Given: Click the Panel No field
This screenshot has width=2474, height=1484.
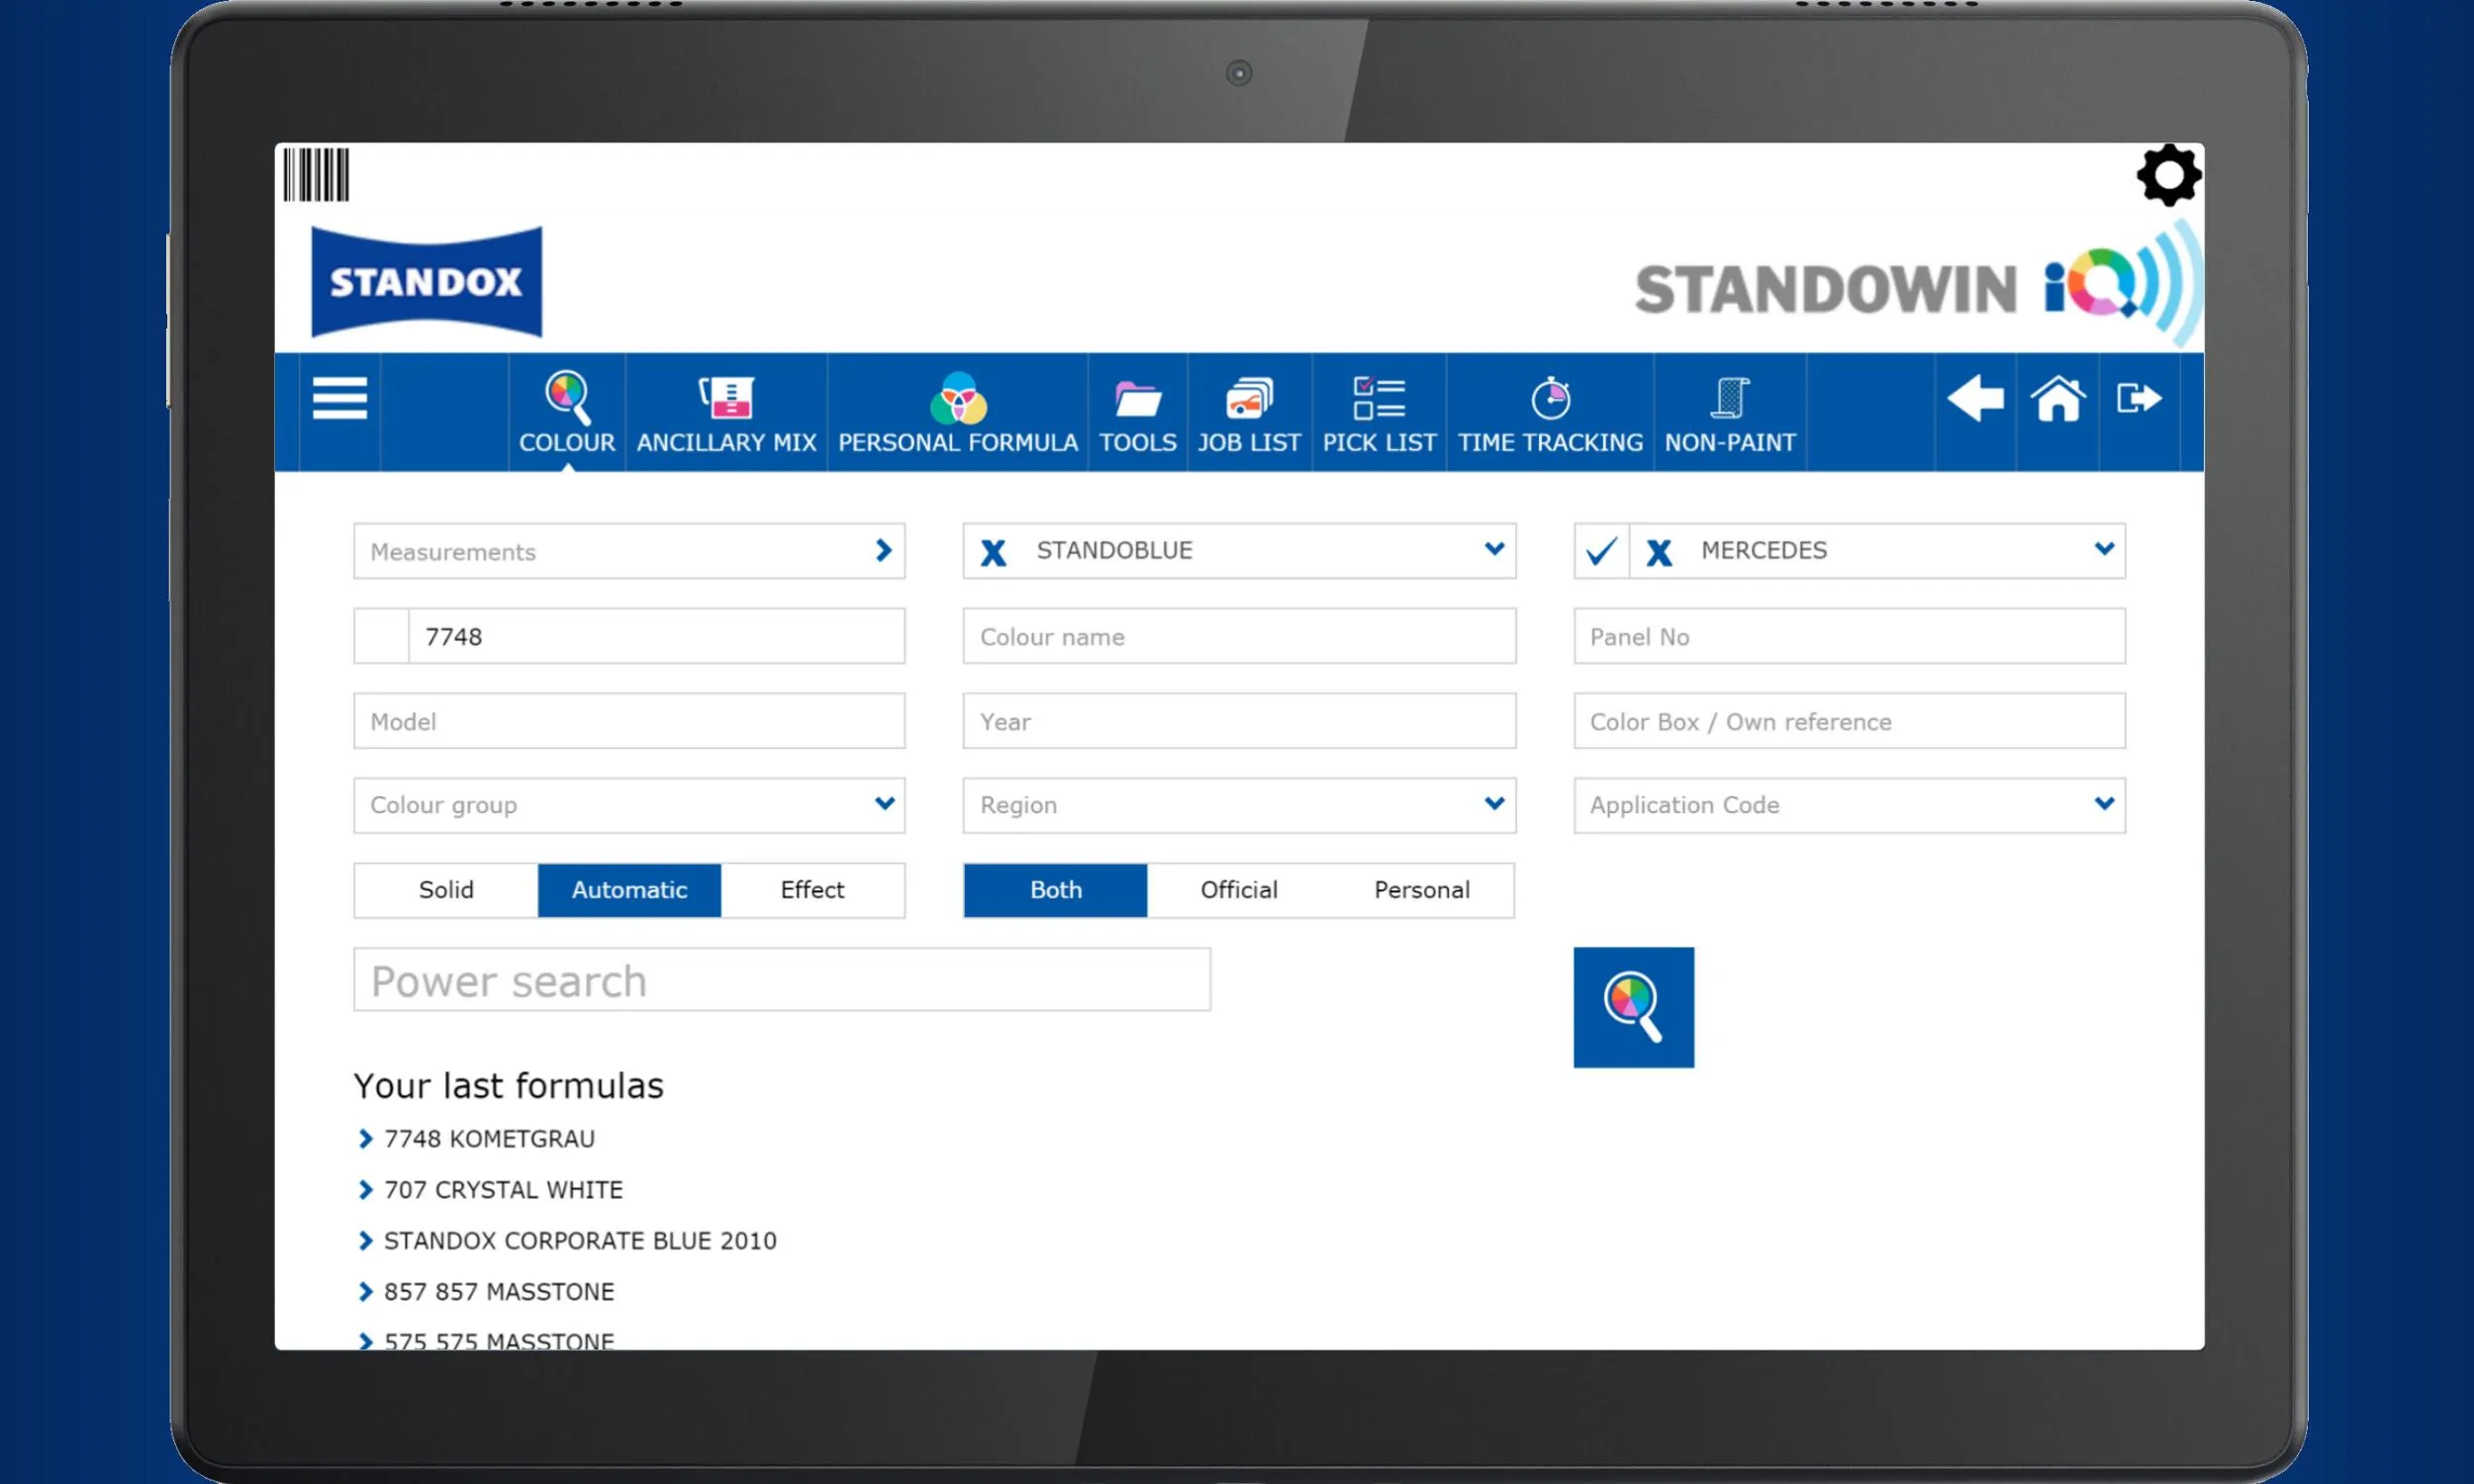Looking at the screenshot, I should point(1849,636).
